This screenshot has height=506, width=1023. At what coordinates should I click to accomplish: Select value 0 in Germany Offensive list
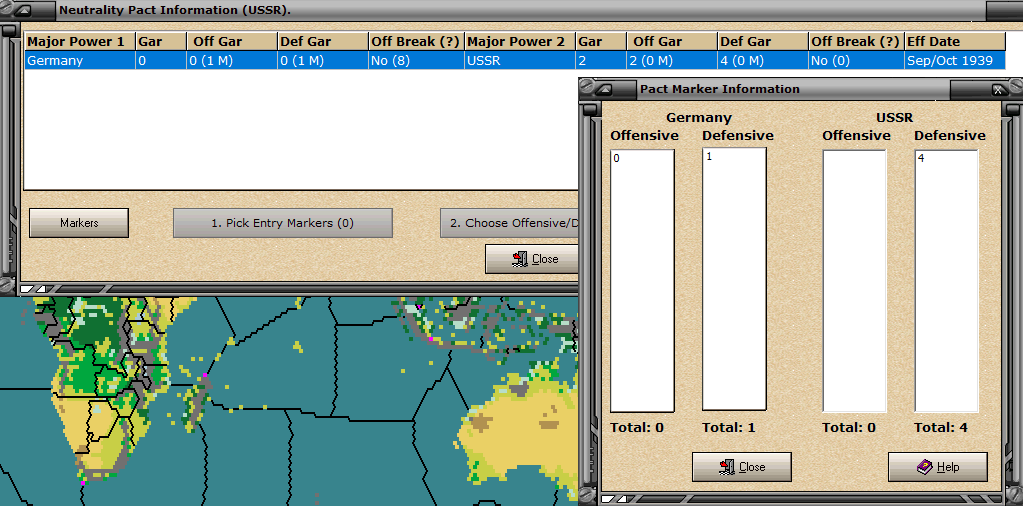click(617, 158)
